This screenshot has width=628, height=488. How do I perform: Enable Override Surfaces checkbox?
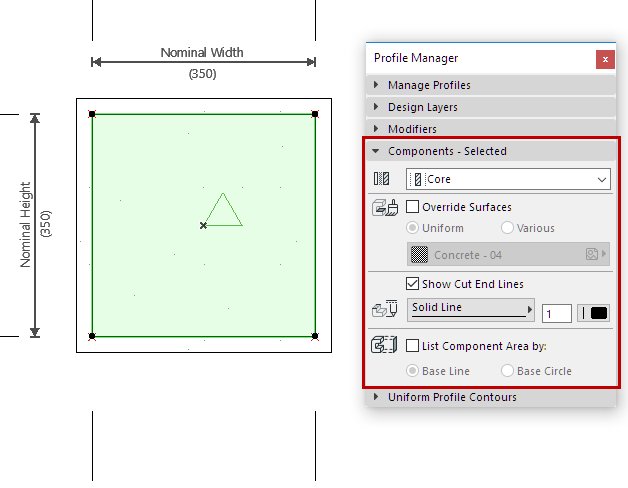point(413,207)
